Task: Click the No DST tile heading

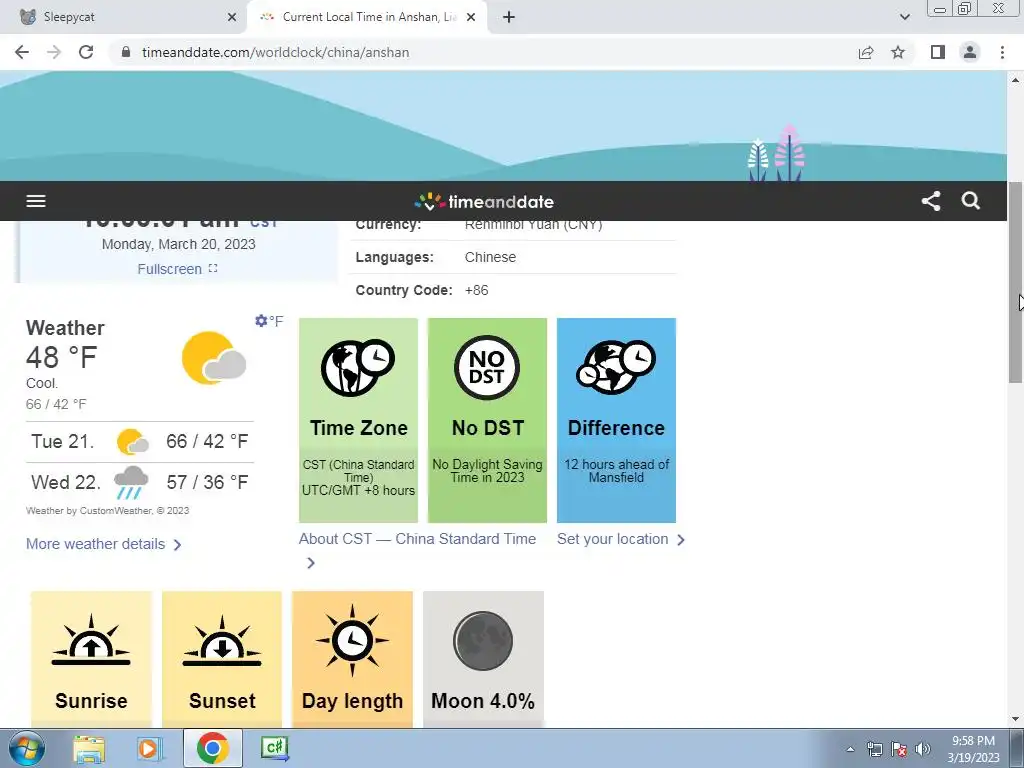Action: (x=488, y=428)
